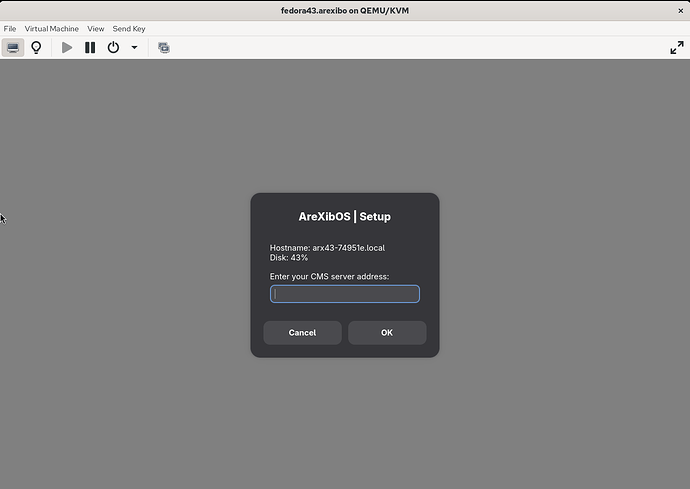Expand the shutdown options dropdown arrow

coord(134,48)
